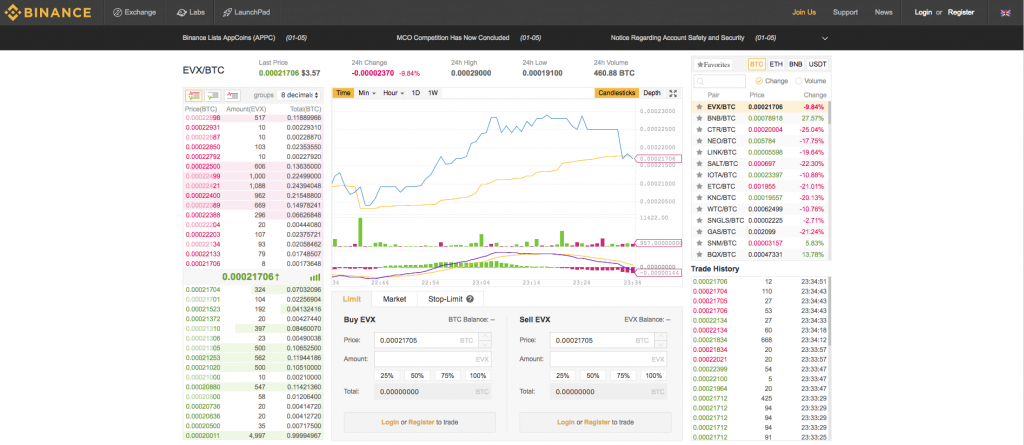Toggle the Favorites filter

click(715, 63)
